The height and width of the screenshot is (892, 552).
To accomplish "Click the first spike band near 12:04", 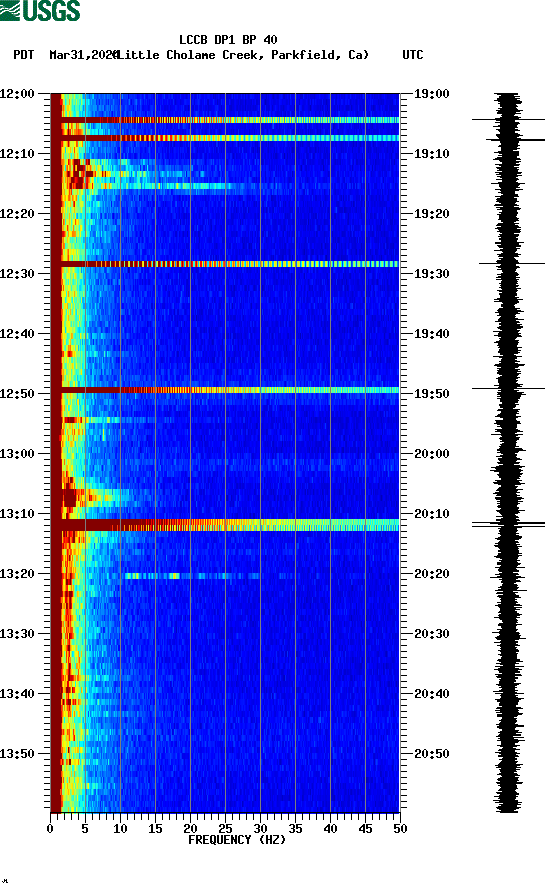I will pyautogui.click(x=225, y=120).
